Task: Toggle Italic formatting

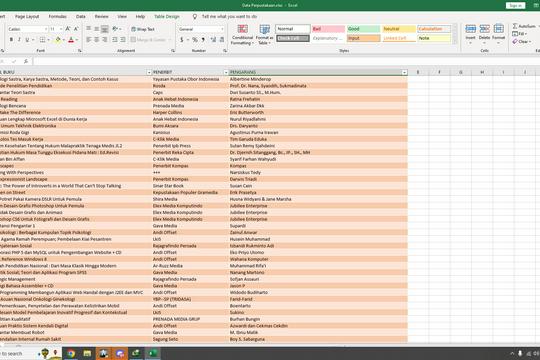Action: click(x=19, y=40)
